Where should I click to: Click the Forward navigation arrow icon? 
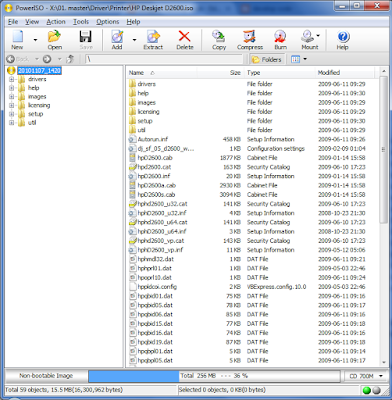click(47, 59)
